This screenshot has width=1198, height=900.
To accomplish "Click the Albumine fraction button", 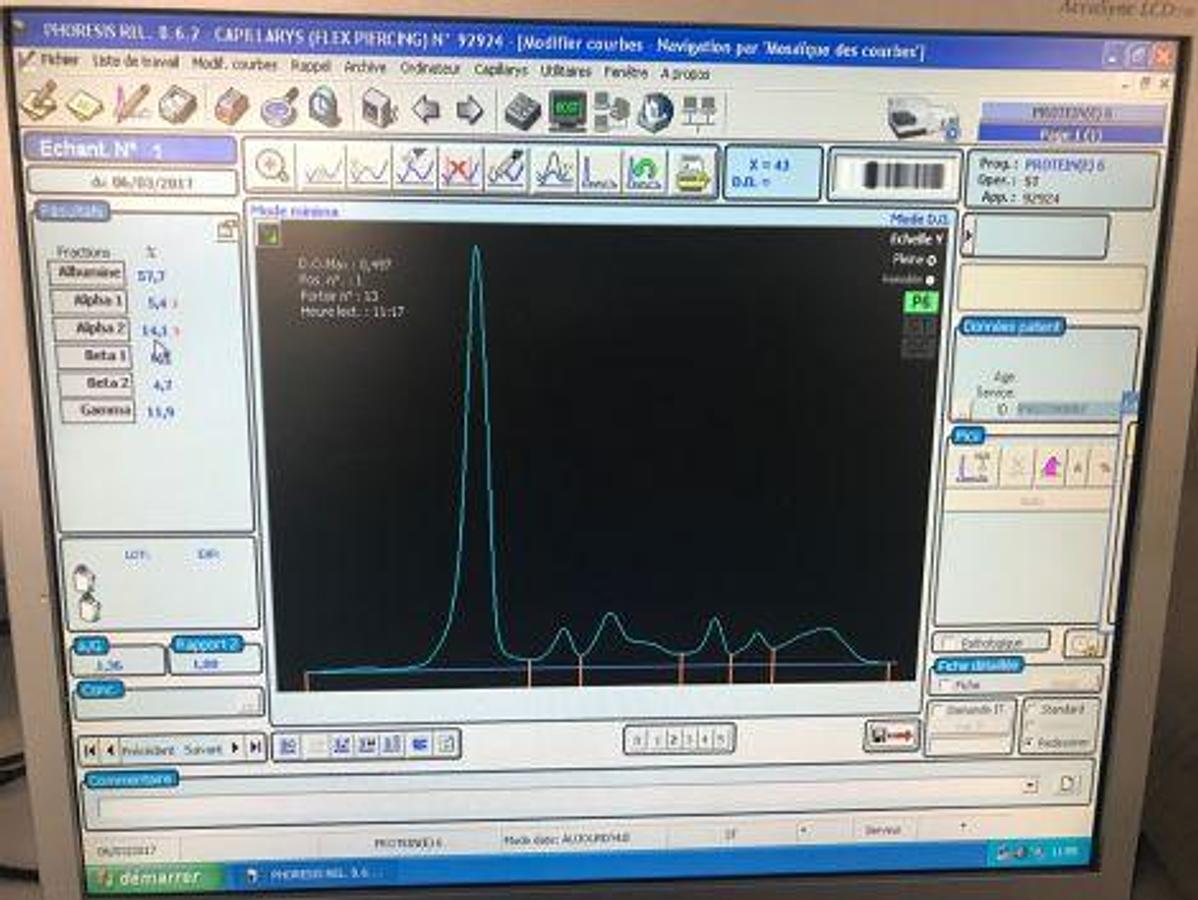I will click(87, 273).
